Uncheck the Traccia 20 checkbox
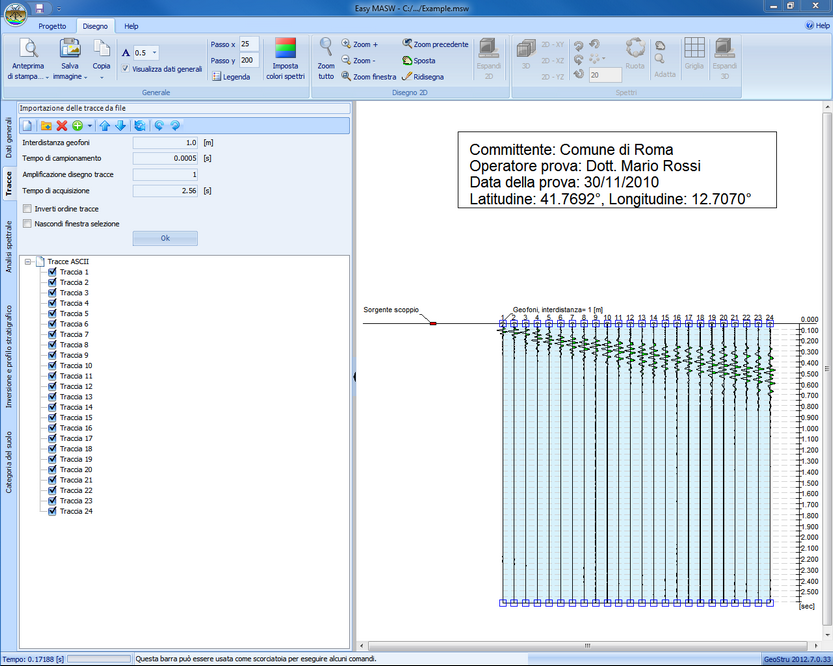833x666 pixels. 52,469
